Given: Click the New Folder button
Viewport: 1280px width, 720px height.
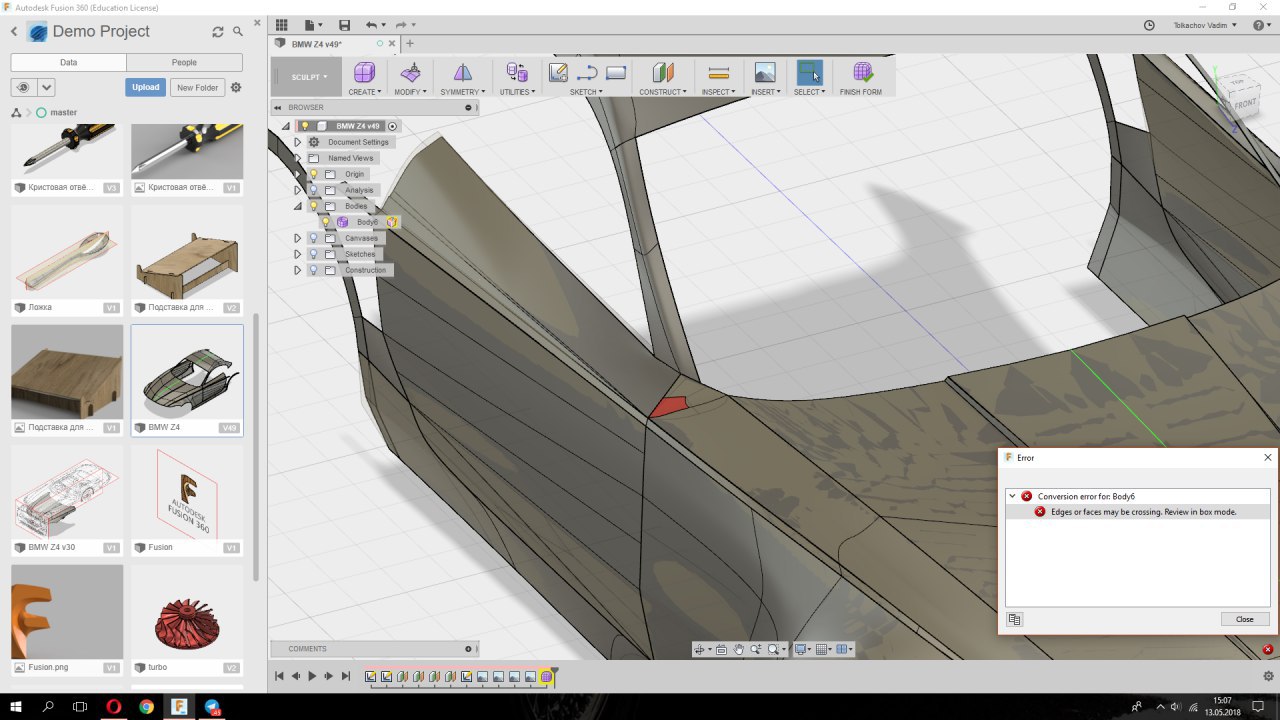Looking at the screenshot, I should click(x=198, y=88).
